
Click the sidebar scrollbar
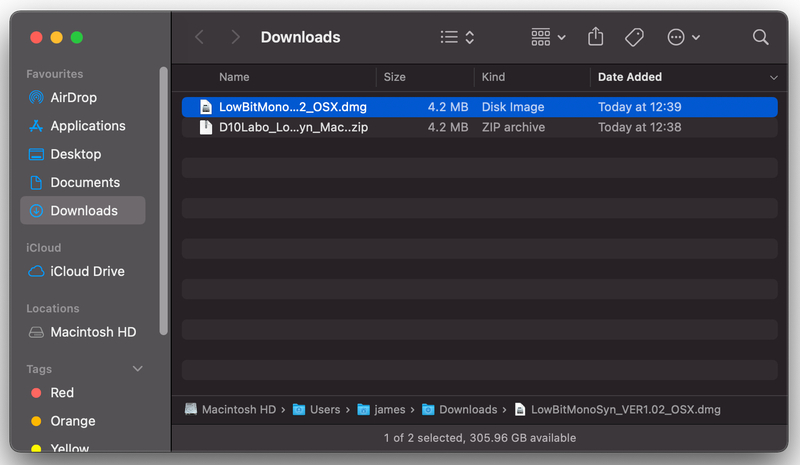pos(163,201)
